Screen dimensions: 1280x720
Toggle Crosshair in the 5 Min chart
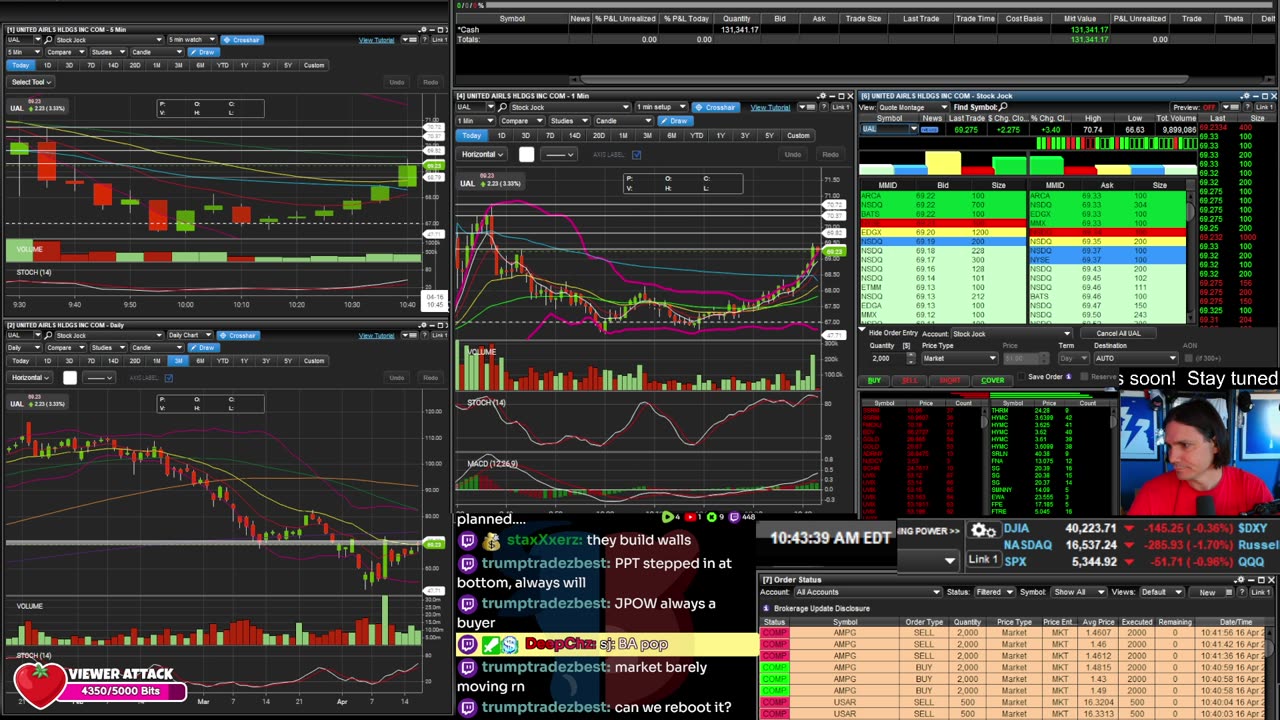(x=241, y=40)
